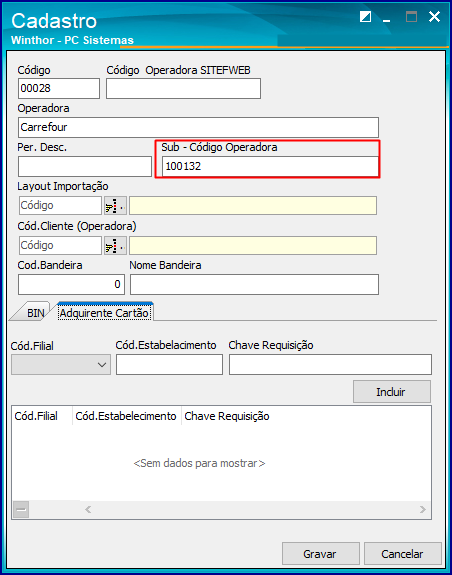Click the Cod.Bandeira numeric field
Image resolution: width=452 pixels, height=575 pixels.
pos(71,285)
